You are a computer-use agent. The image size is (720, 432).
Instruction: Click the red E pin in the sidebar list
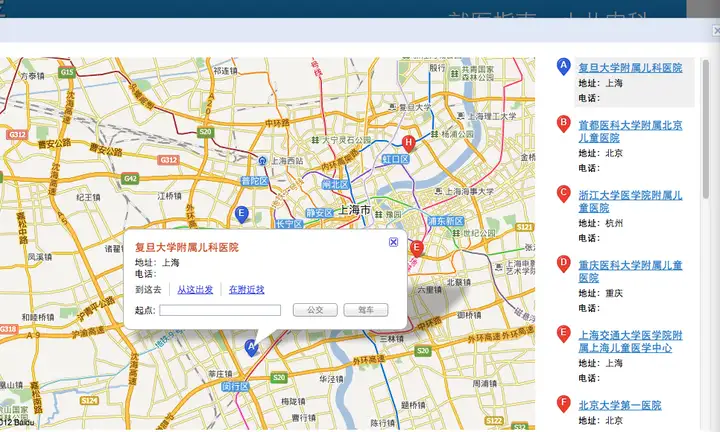(x=563, y=334)
